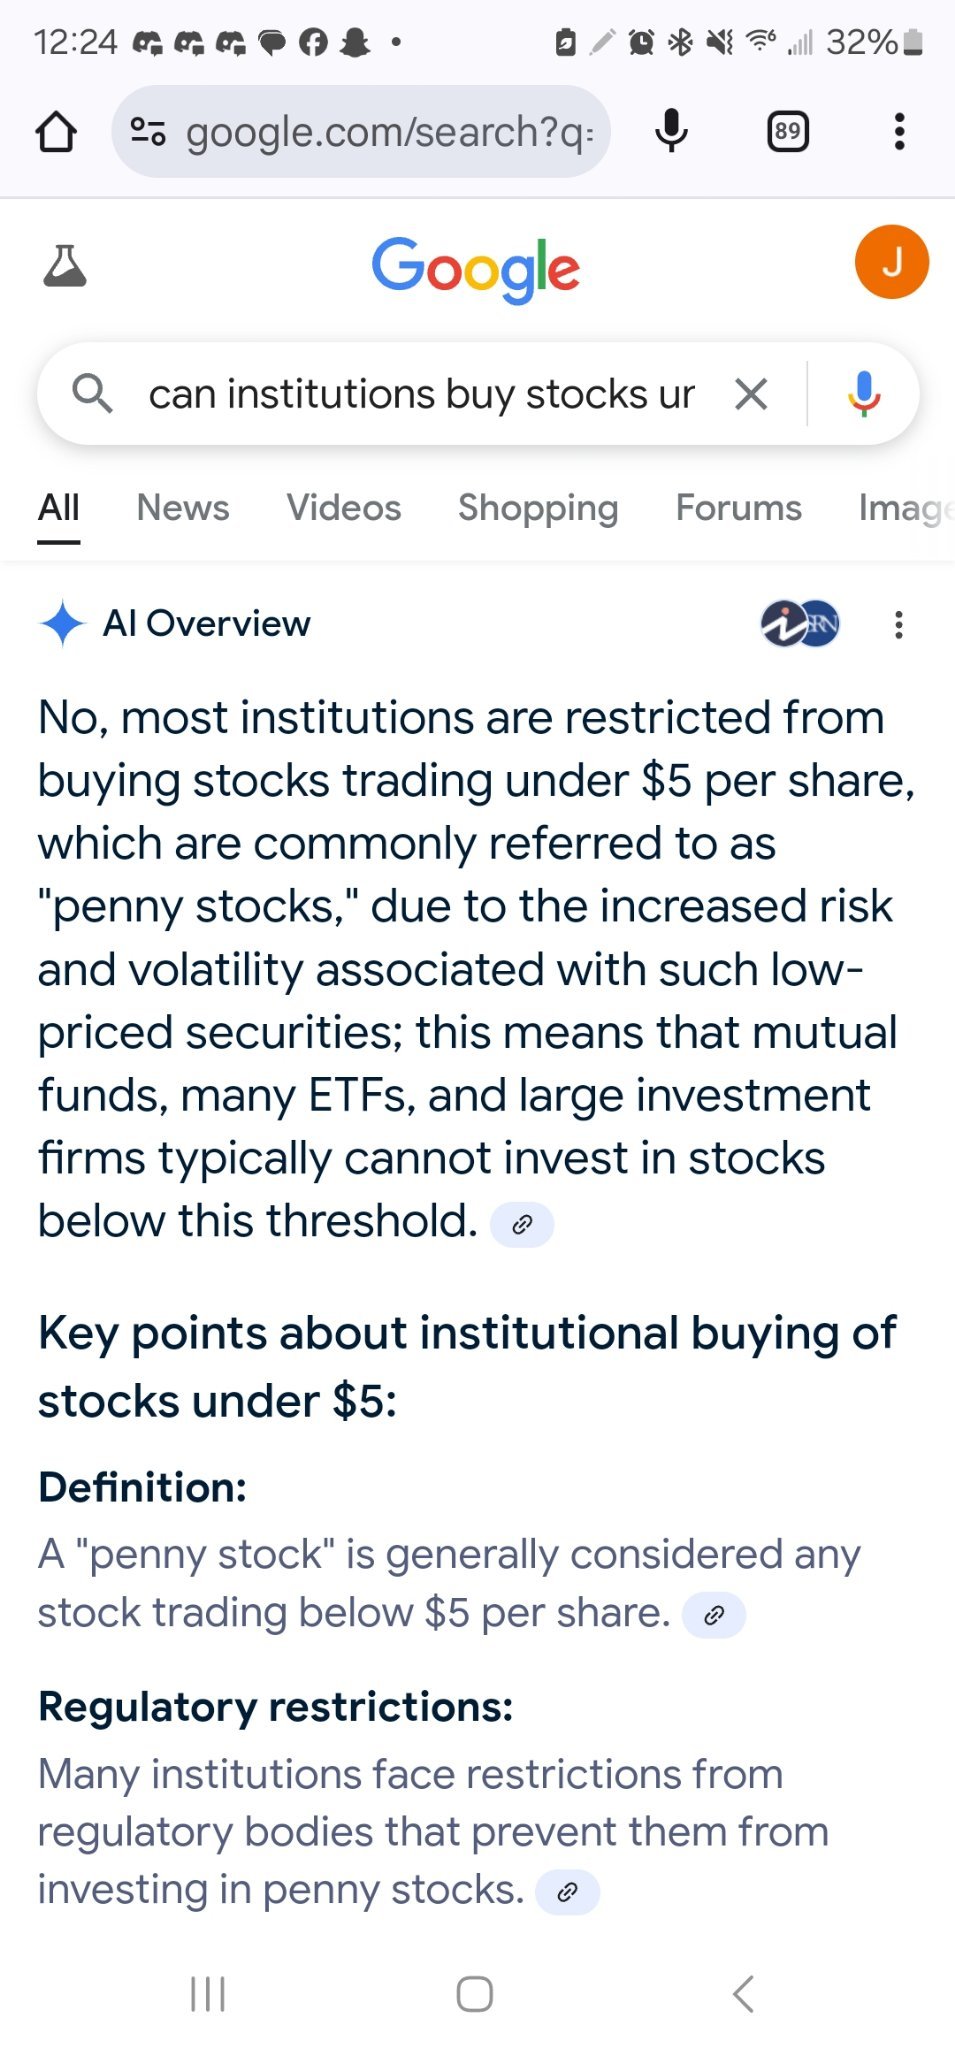Open Search Labs flask icon
This screenshot has width=955, height=2048.
pos(65,265)
